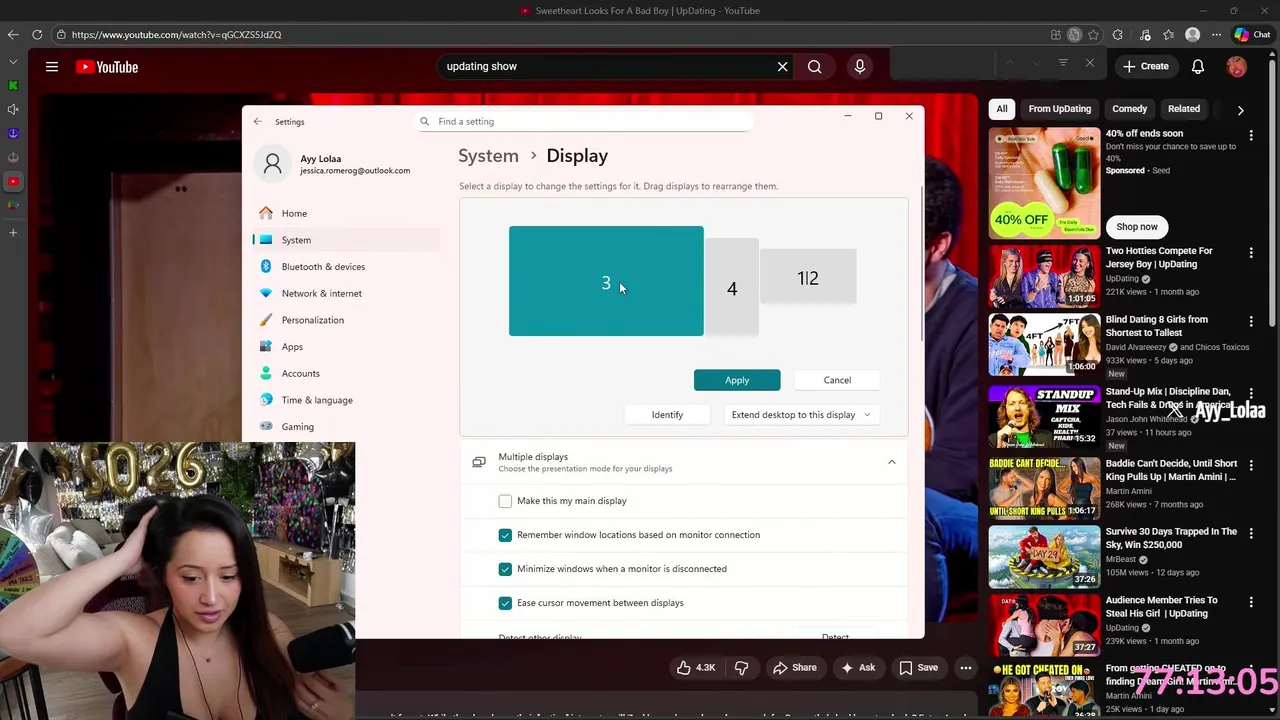The height and width of the screenshot is (720, 1280).
Task: Open options for Blind Dating 8 Girls video
Action: (x=1251, y=321)
